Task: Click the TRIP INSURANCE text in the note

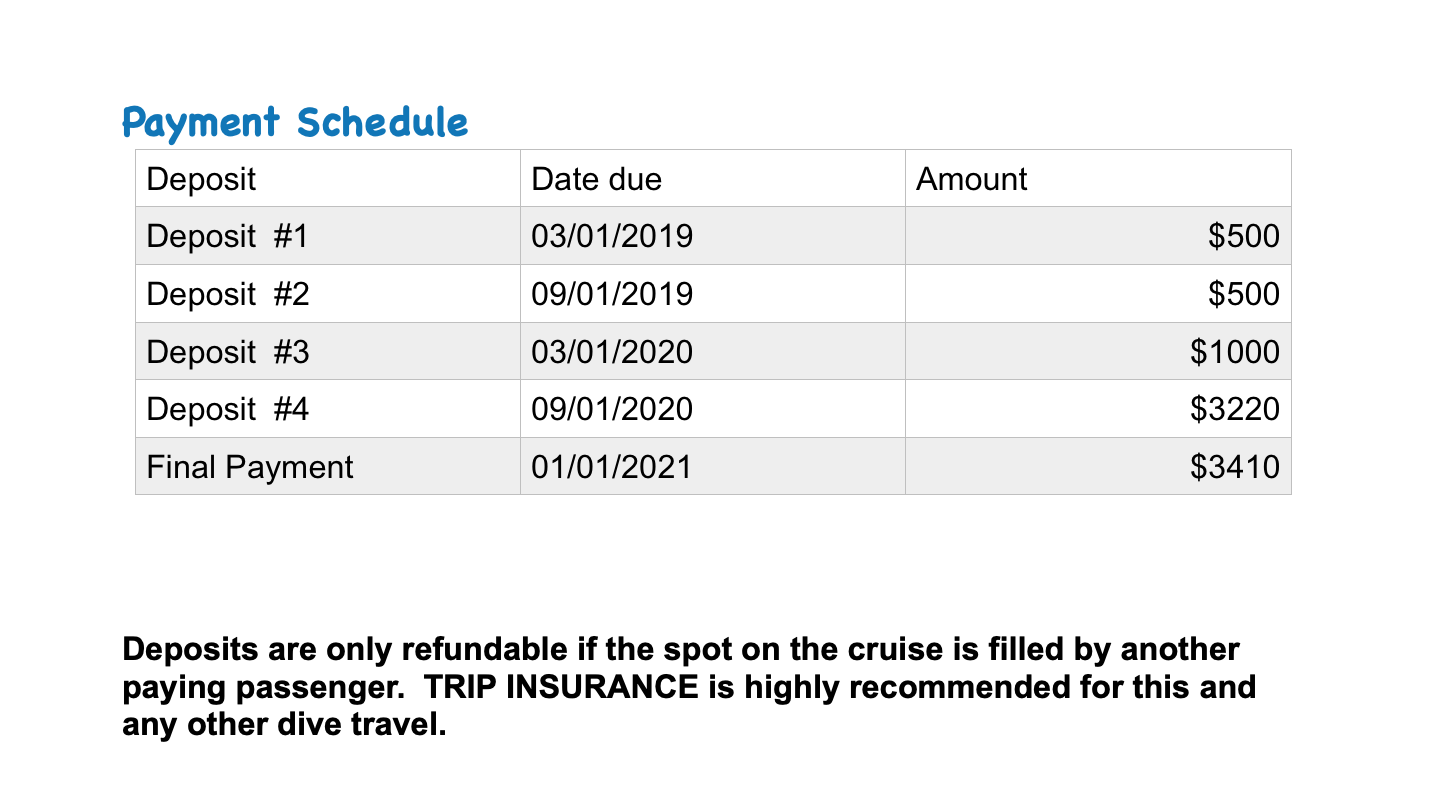Action: 559,688
